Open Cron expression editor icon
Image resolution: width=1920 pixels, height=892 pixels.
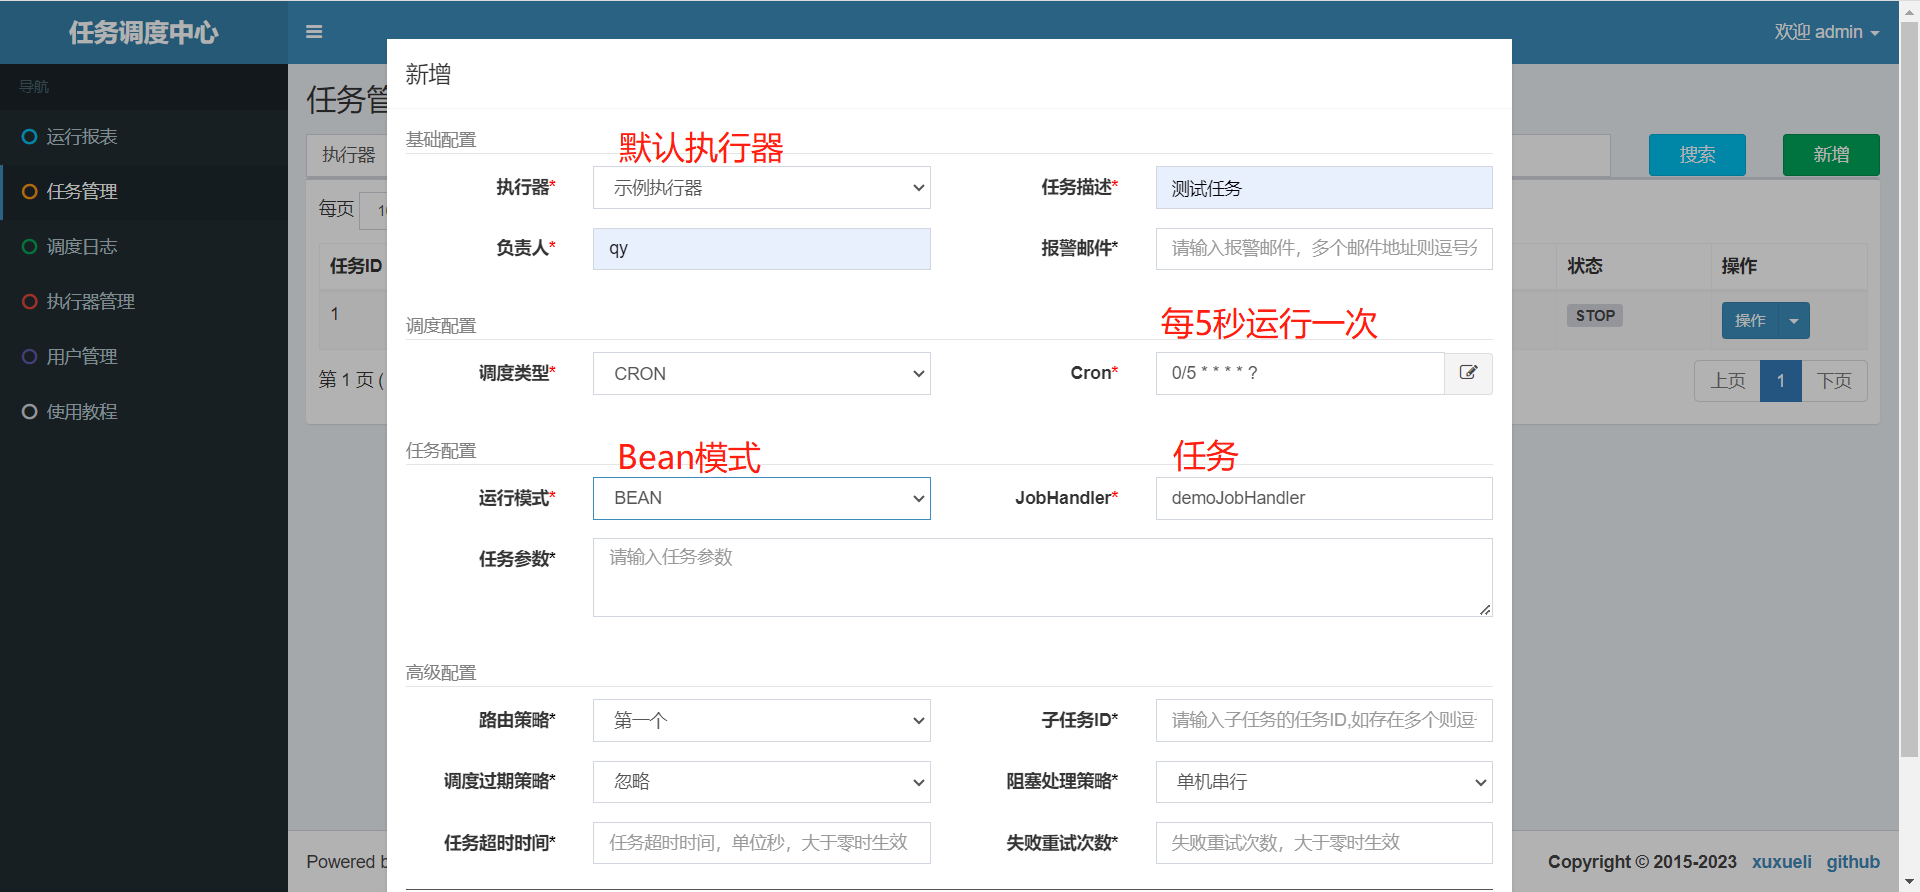click(1468, 373)
